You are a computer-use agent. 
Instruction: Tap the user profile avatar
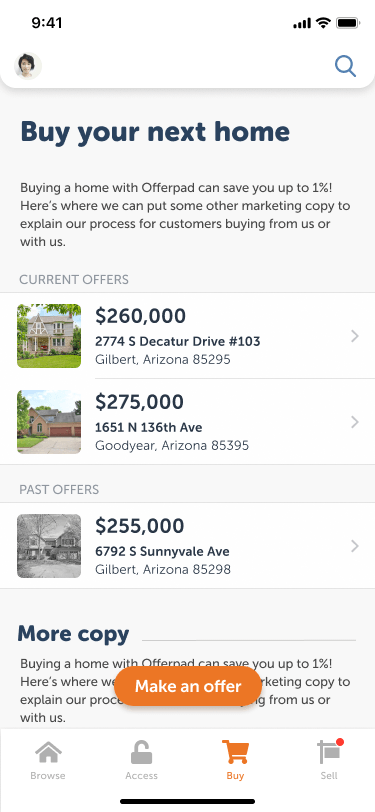tap(28, 66)
